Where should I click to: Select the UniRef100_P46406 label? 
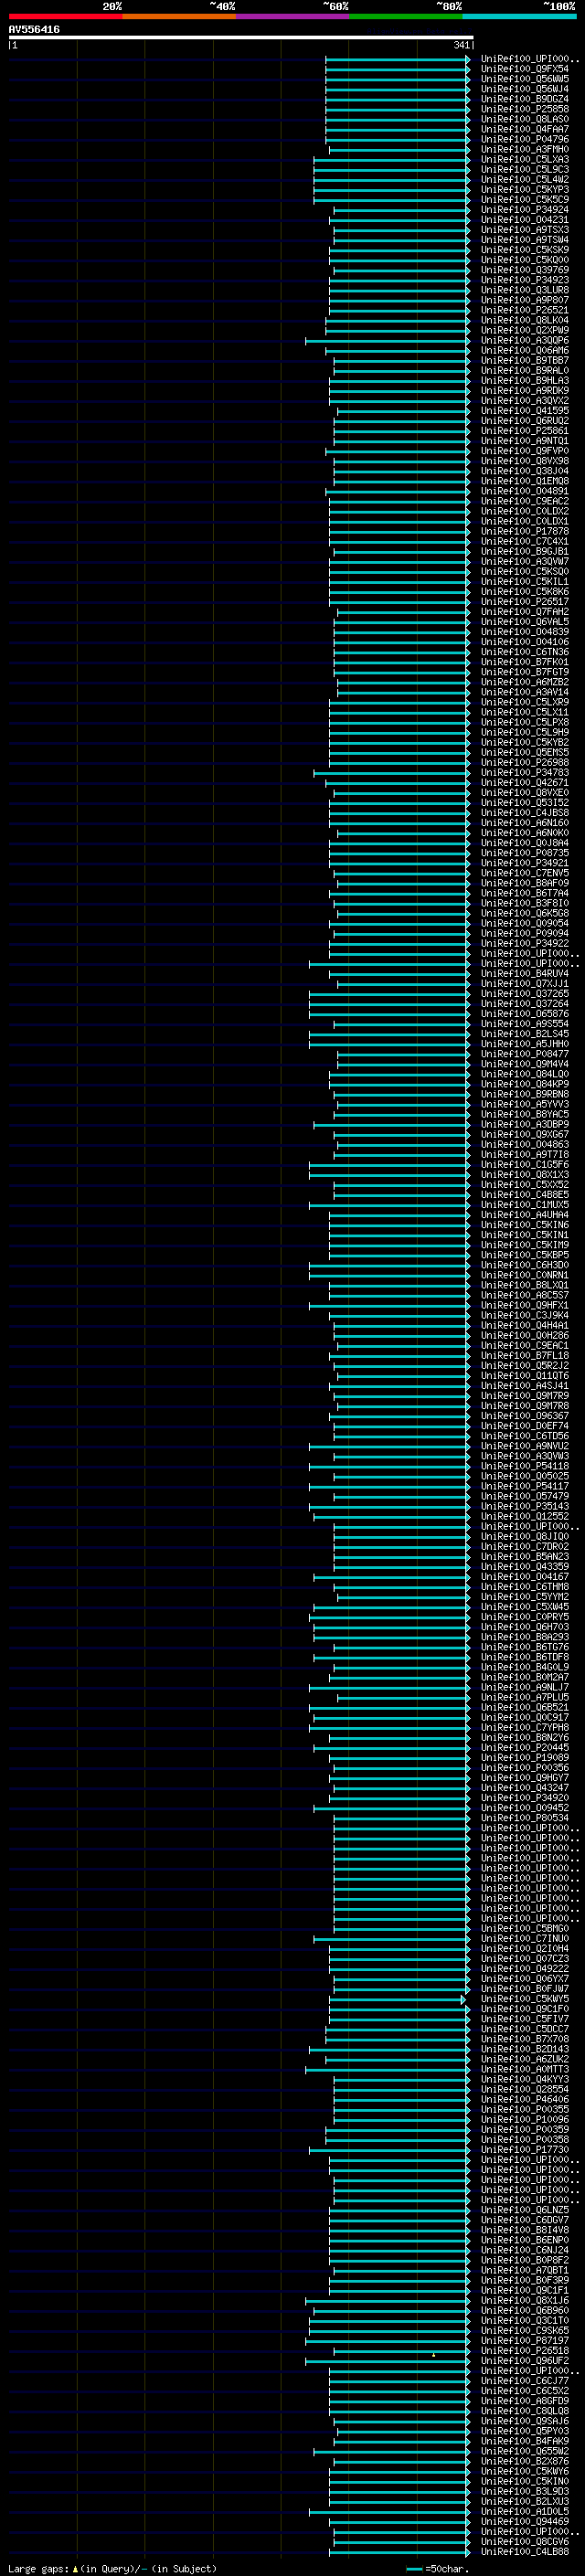tap(525, 2099)
